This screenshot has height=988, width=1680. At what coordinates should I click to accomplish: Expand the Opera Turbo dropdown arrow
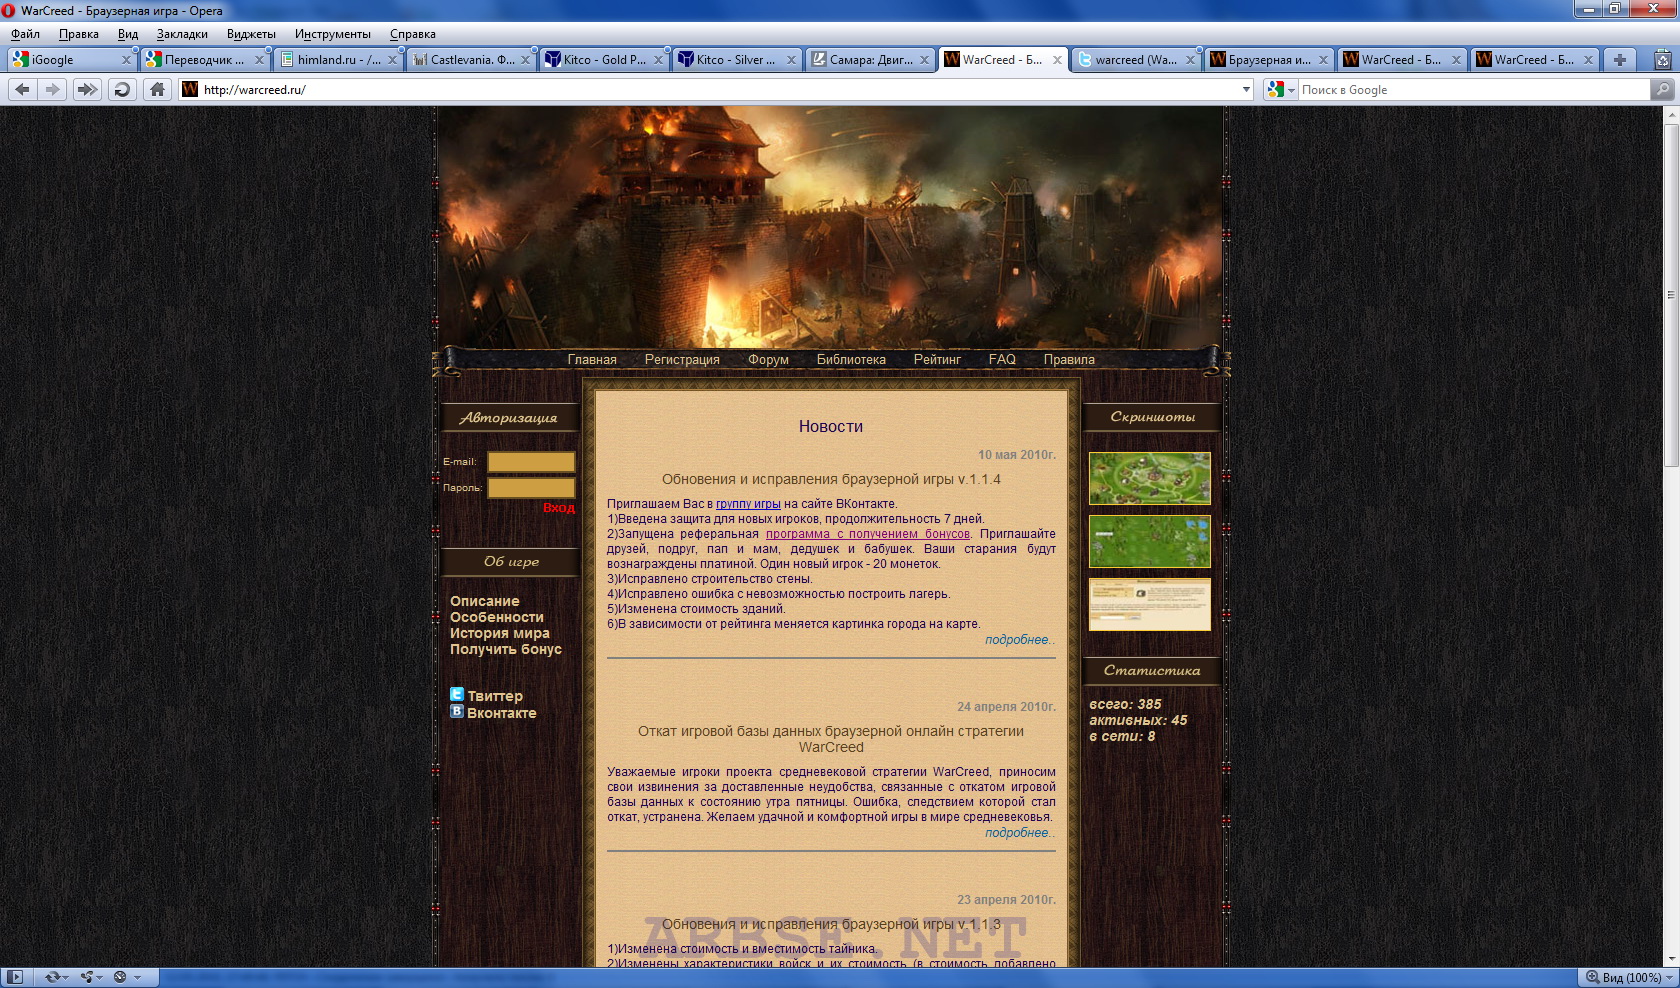click(137, 977)
